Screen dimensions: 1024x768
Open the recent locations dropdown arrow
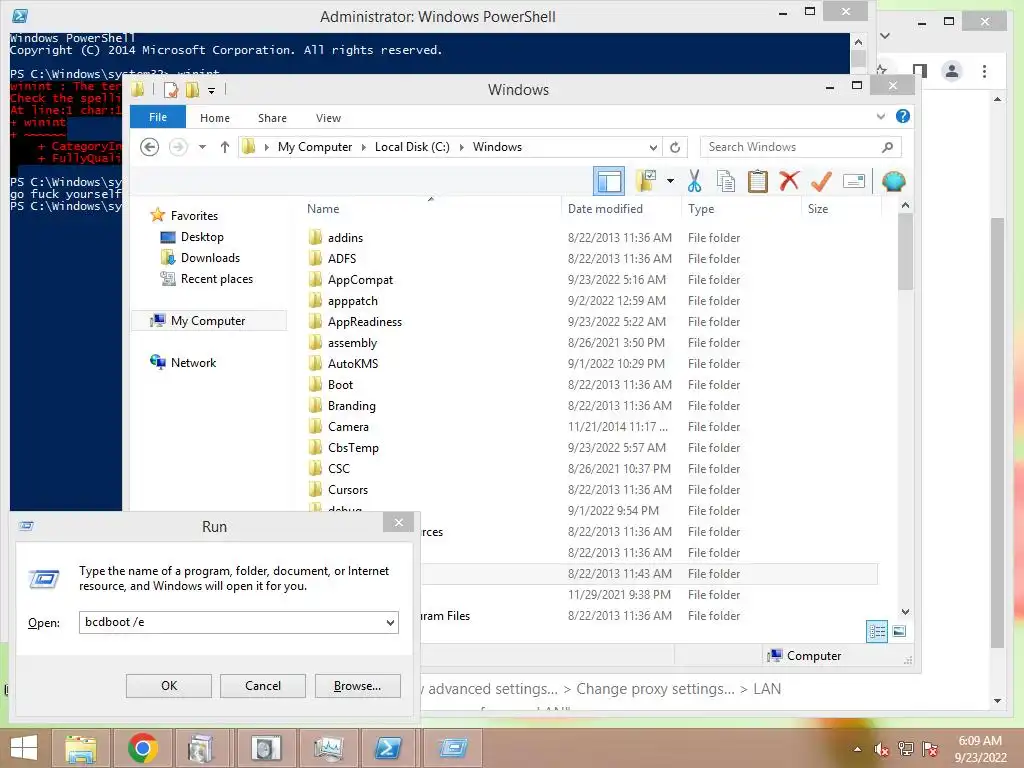pos(202,147)
